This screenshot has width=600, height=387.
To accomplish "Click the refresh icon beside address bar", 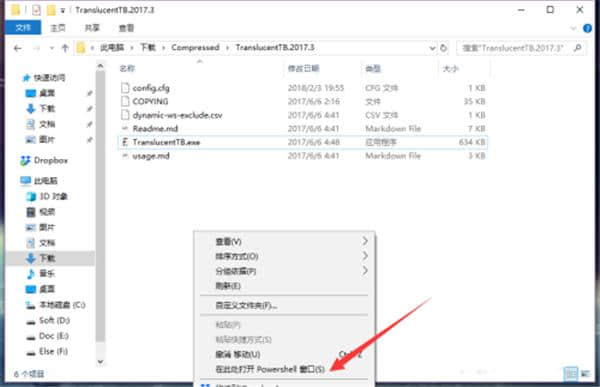I will tap(443, 48).
